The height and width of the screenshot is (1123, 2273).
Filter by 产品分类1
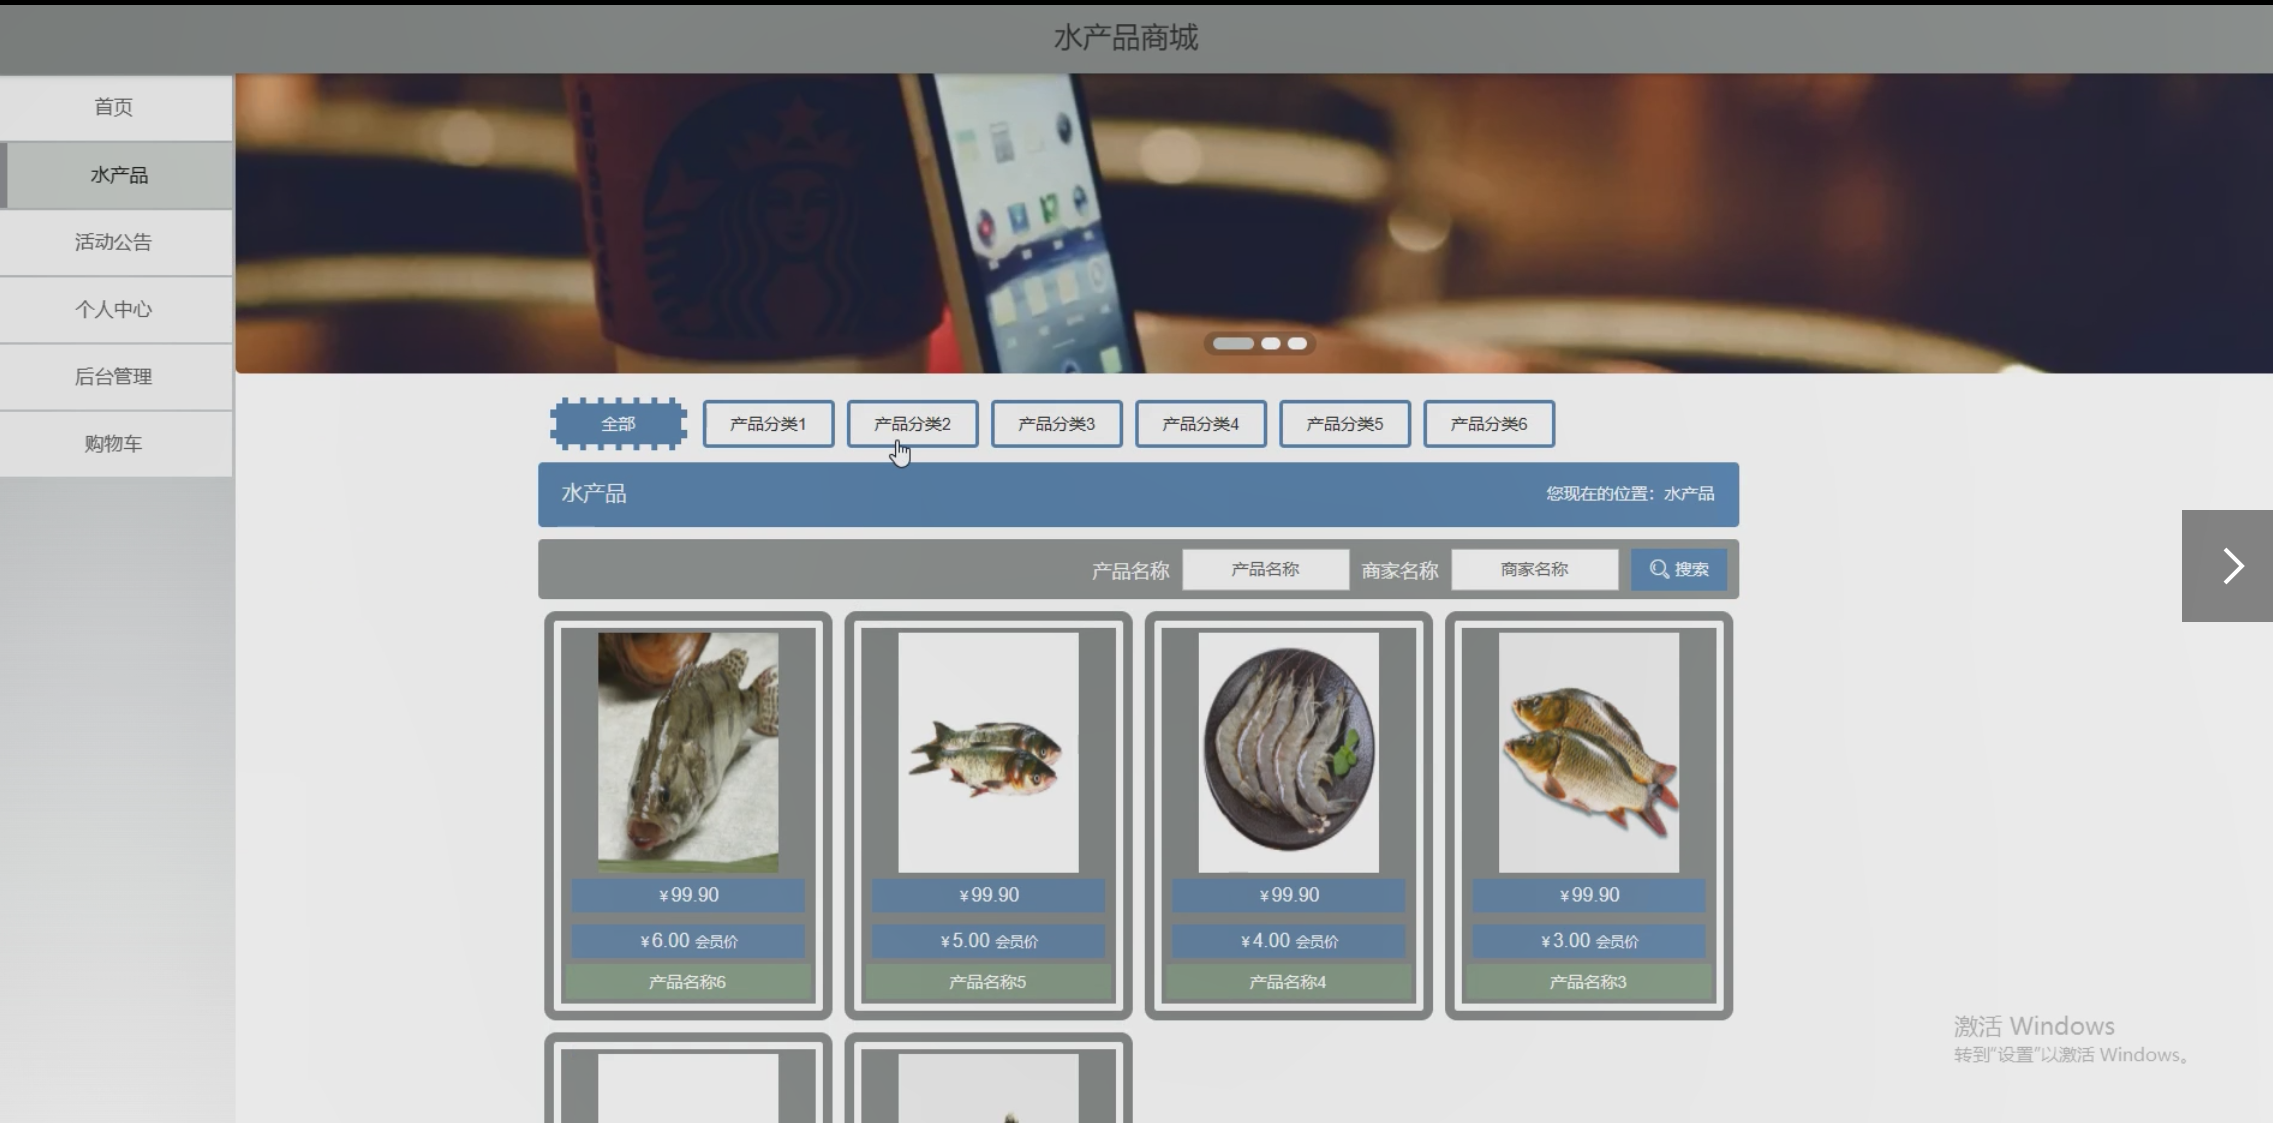pyautogui.click(x=768, y=424)
